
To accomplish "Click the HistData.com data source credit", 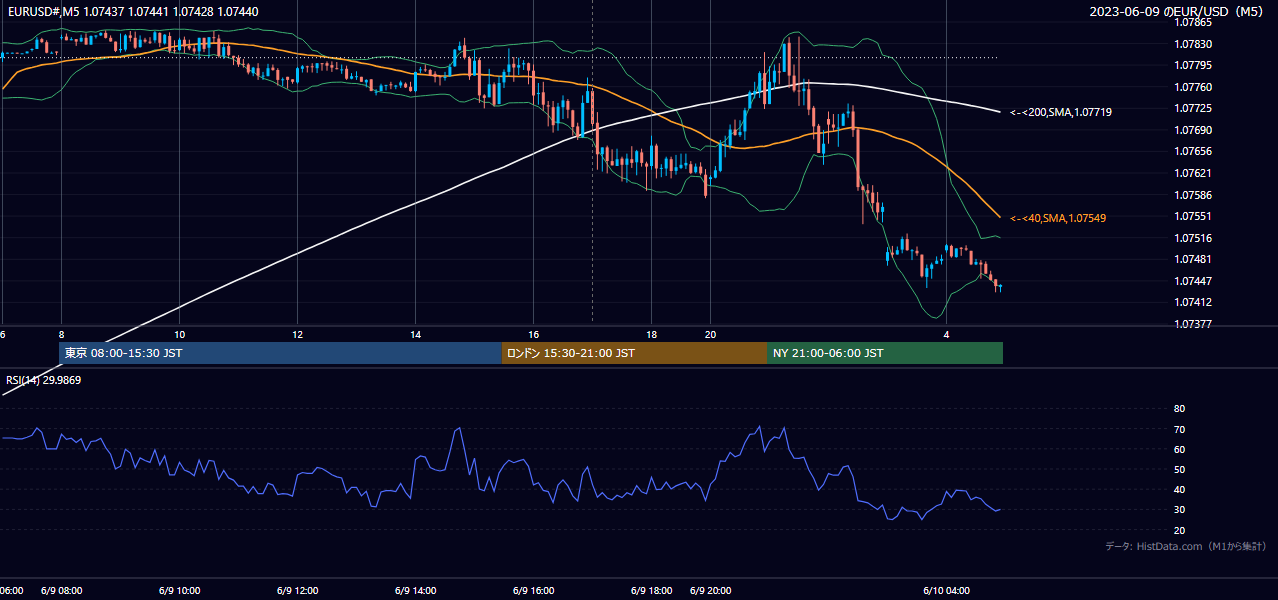I will [x=1186, y=546].
